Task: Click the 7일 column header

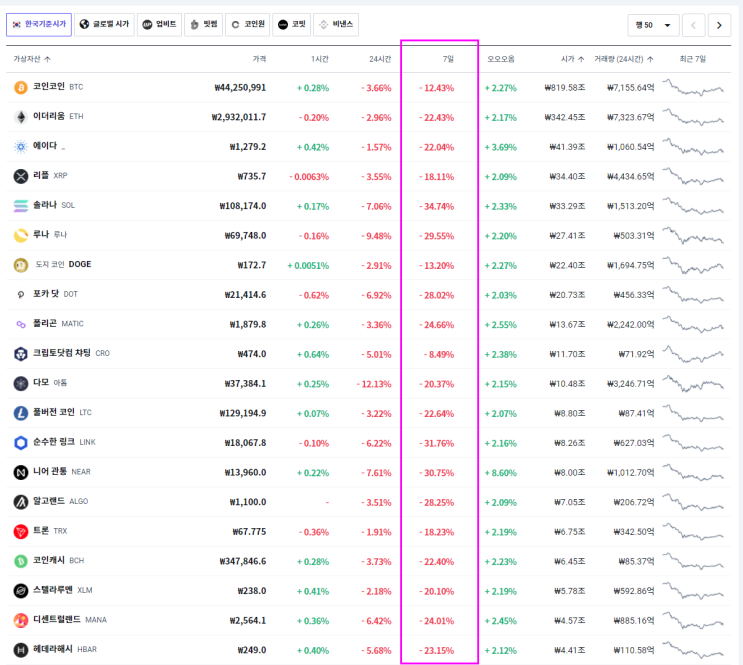Action: coord(448,59)
